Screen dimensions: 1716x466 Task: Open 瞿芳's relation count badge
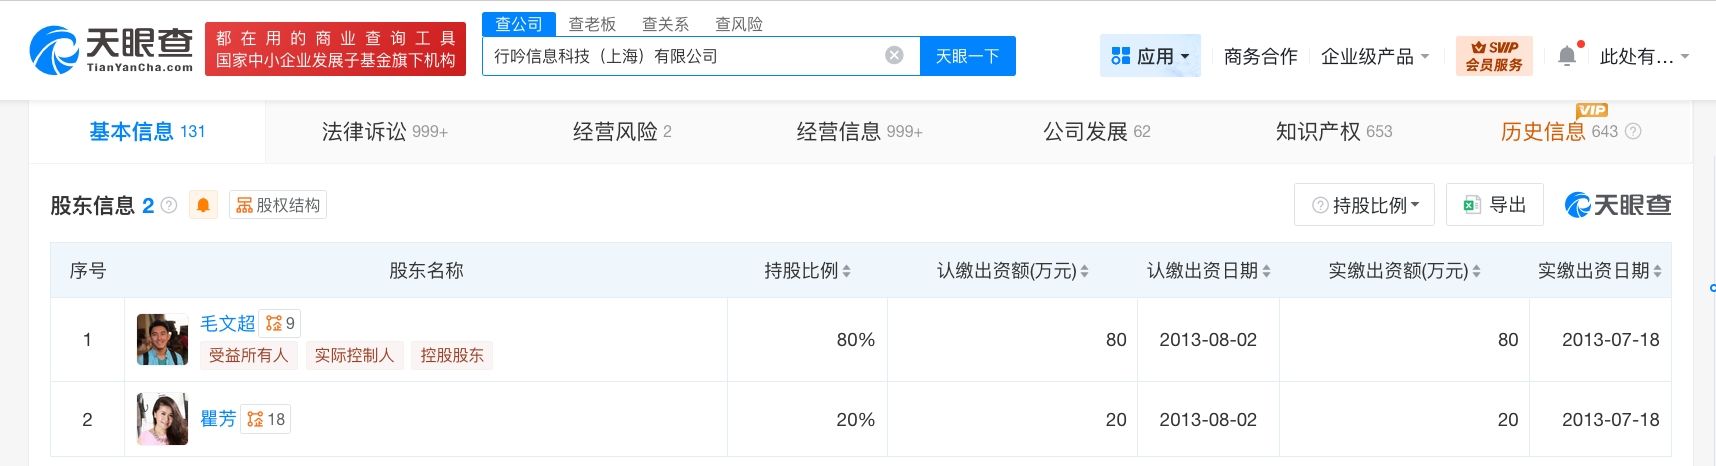266,419
